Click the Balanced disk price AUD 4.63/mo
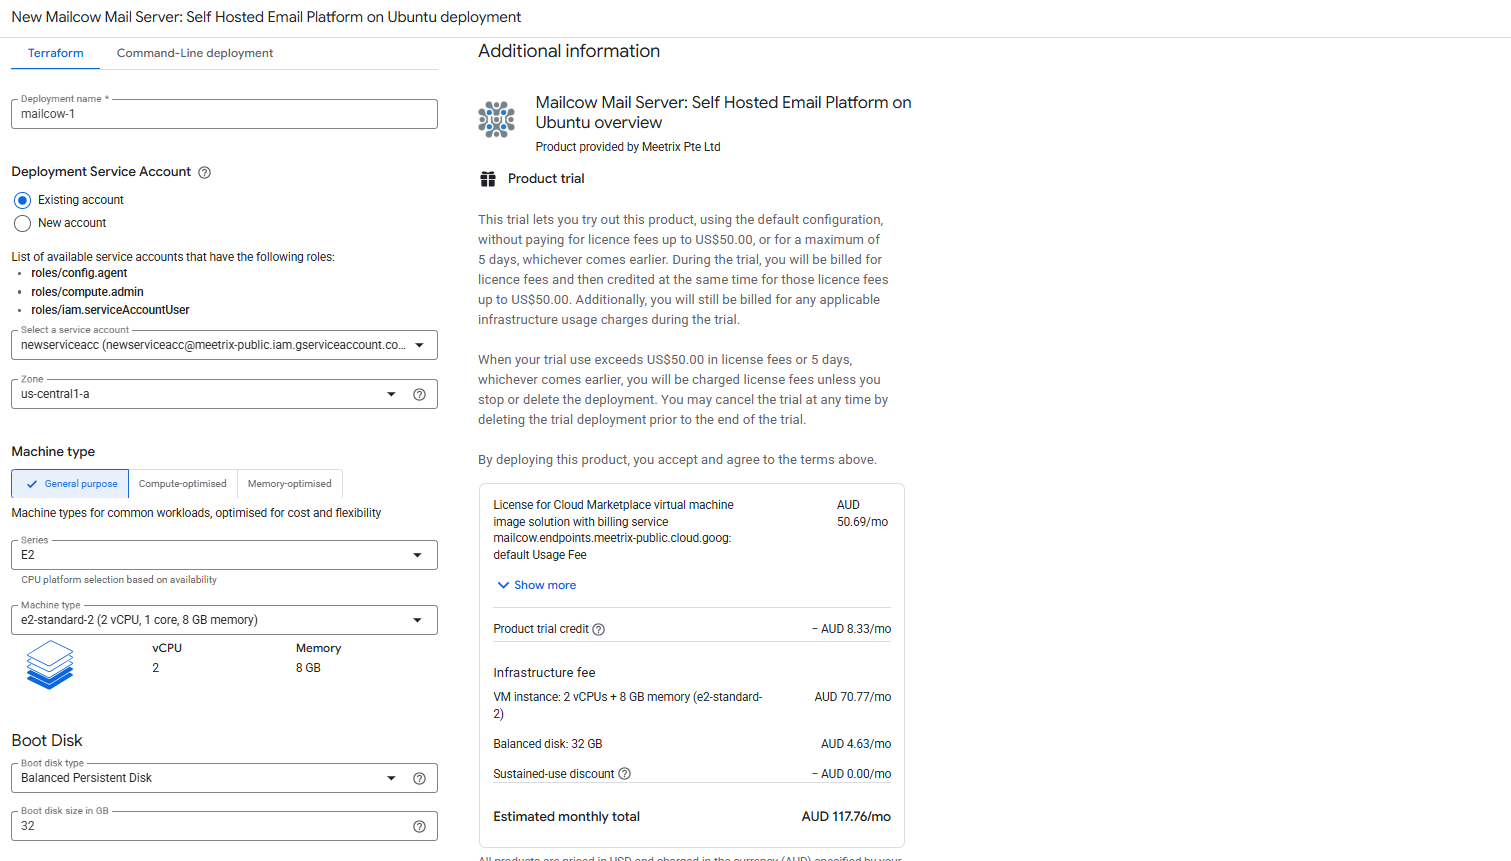This screenshot has width=1511, height=861. coord(856,744)
